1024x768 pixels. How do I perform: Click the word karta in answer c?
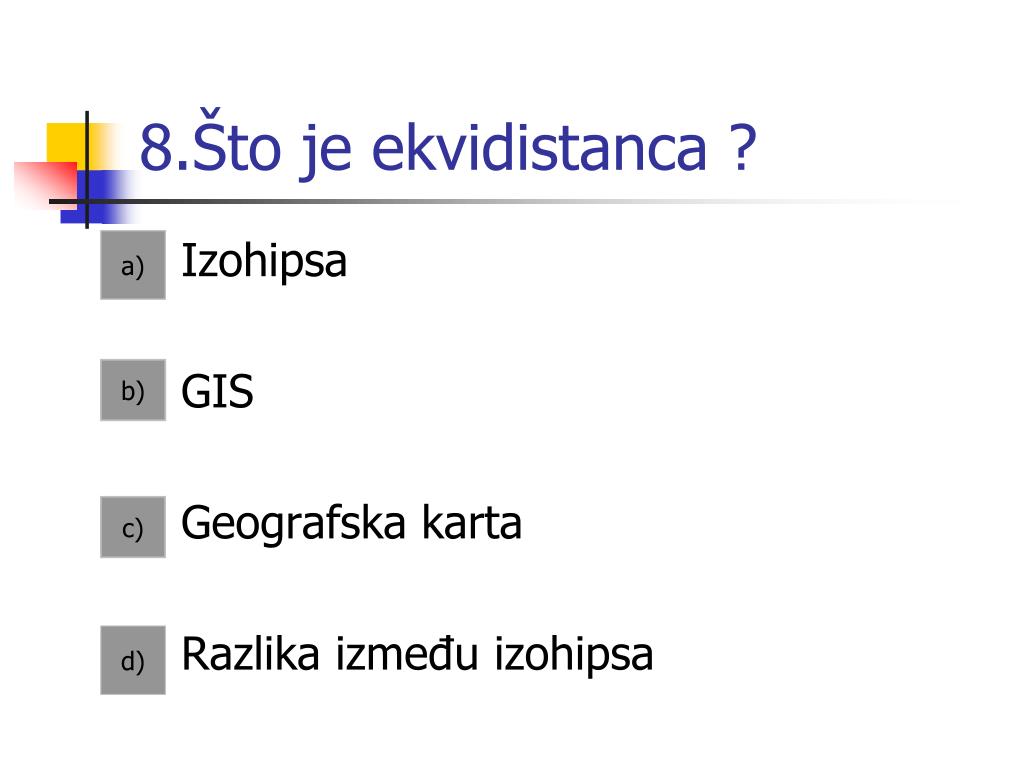(472, 522)
